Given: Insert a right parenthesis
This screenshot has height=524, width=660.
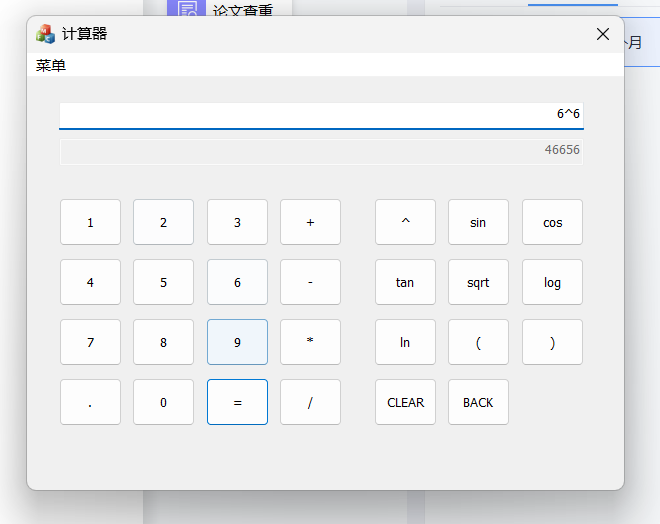Looking at the screenshot, I should tap(552, 342).
